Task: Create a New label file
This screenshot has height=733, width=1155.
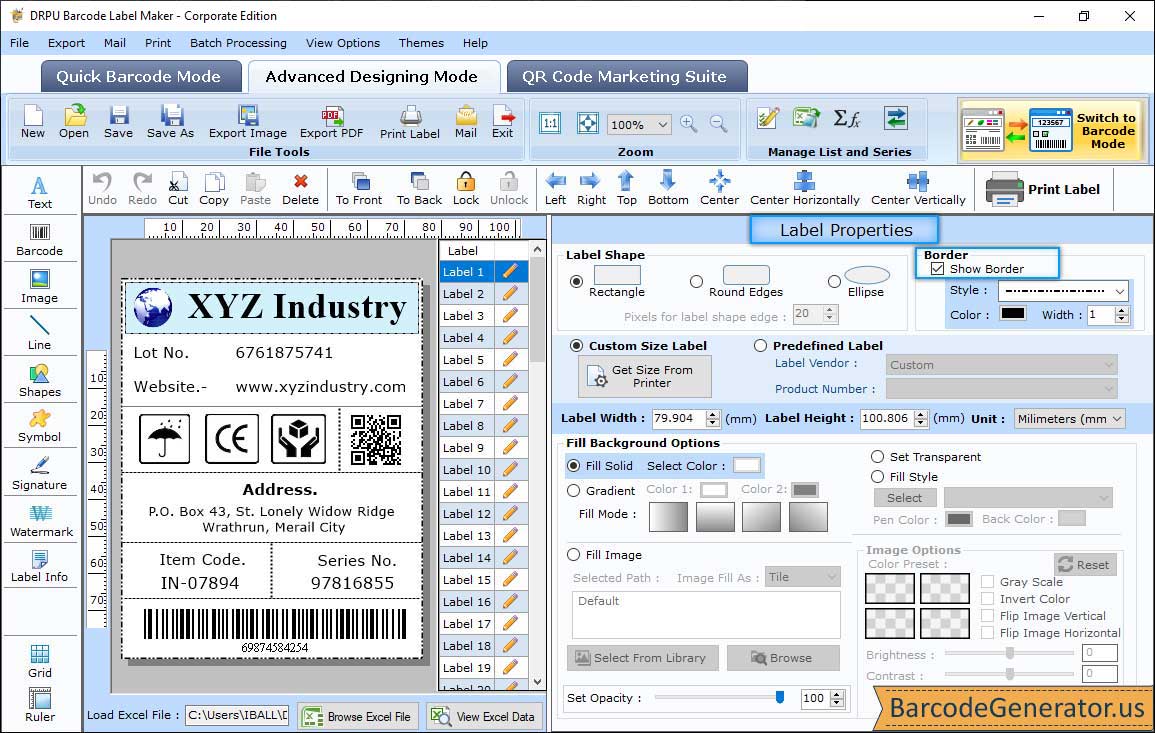Action: click(x=32, y=122)
